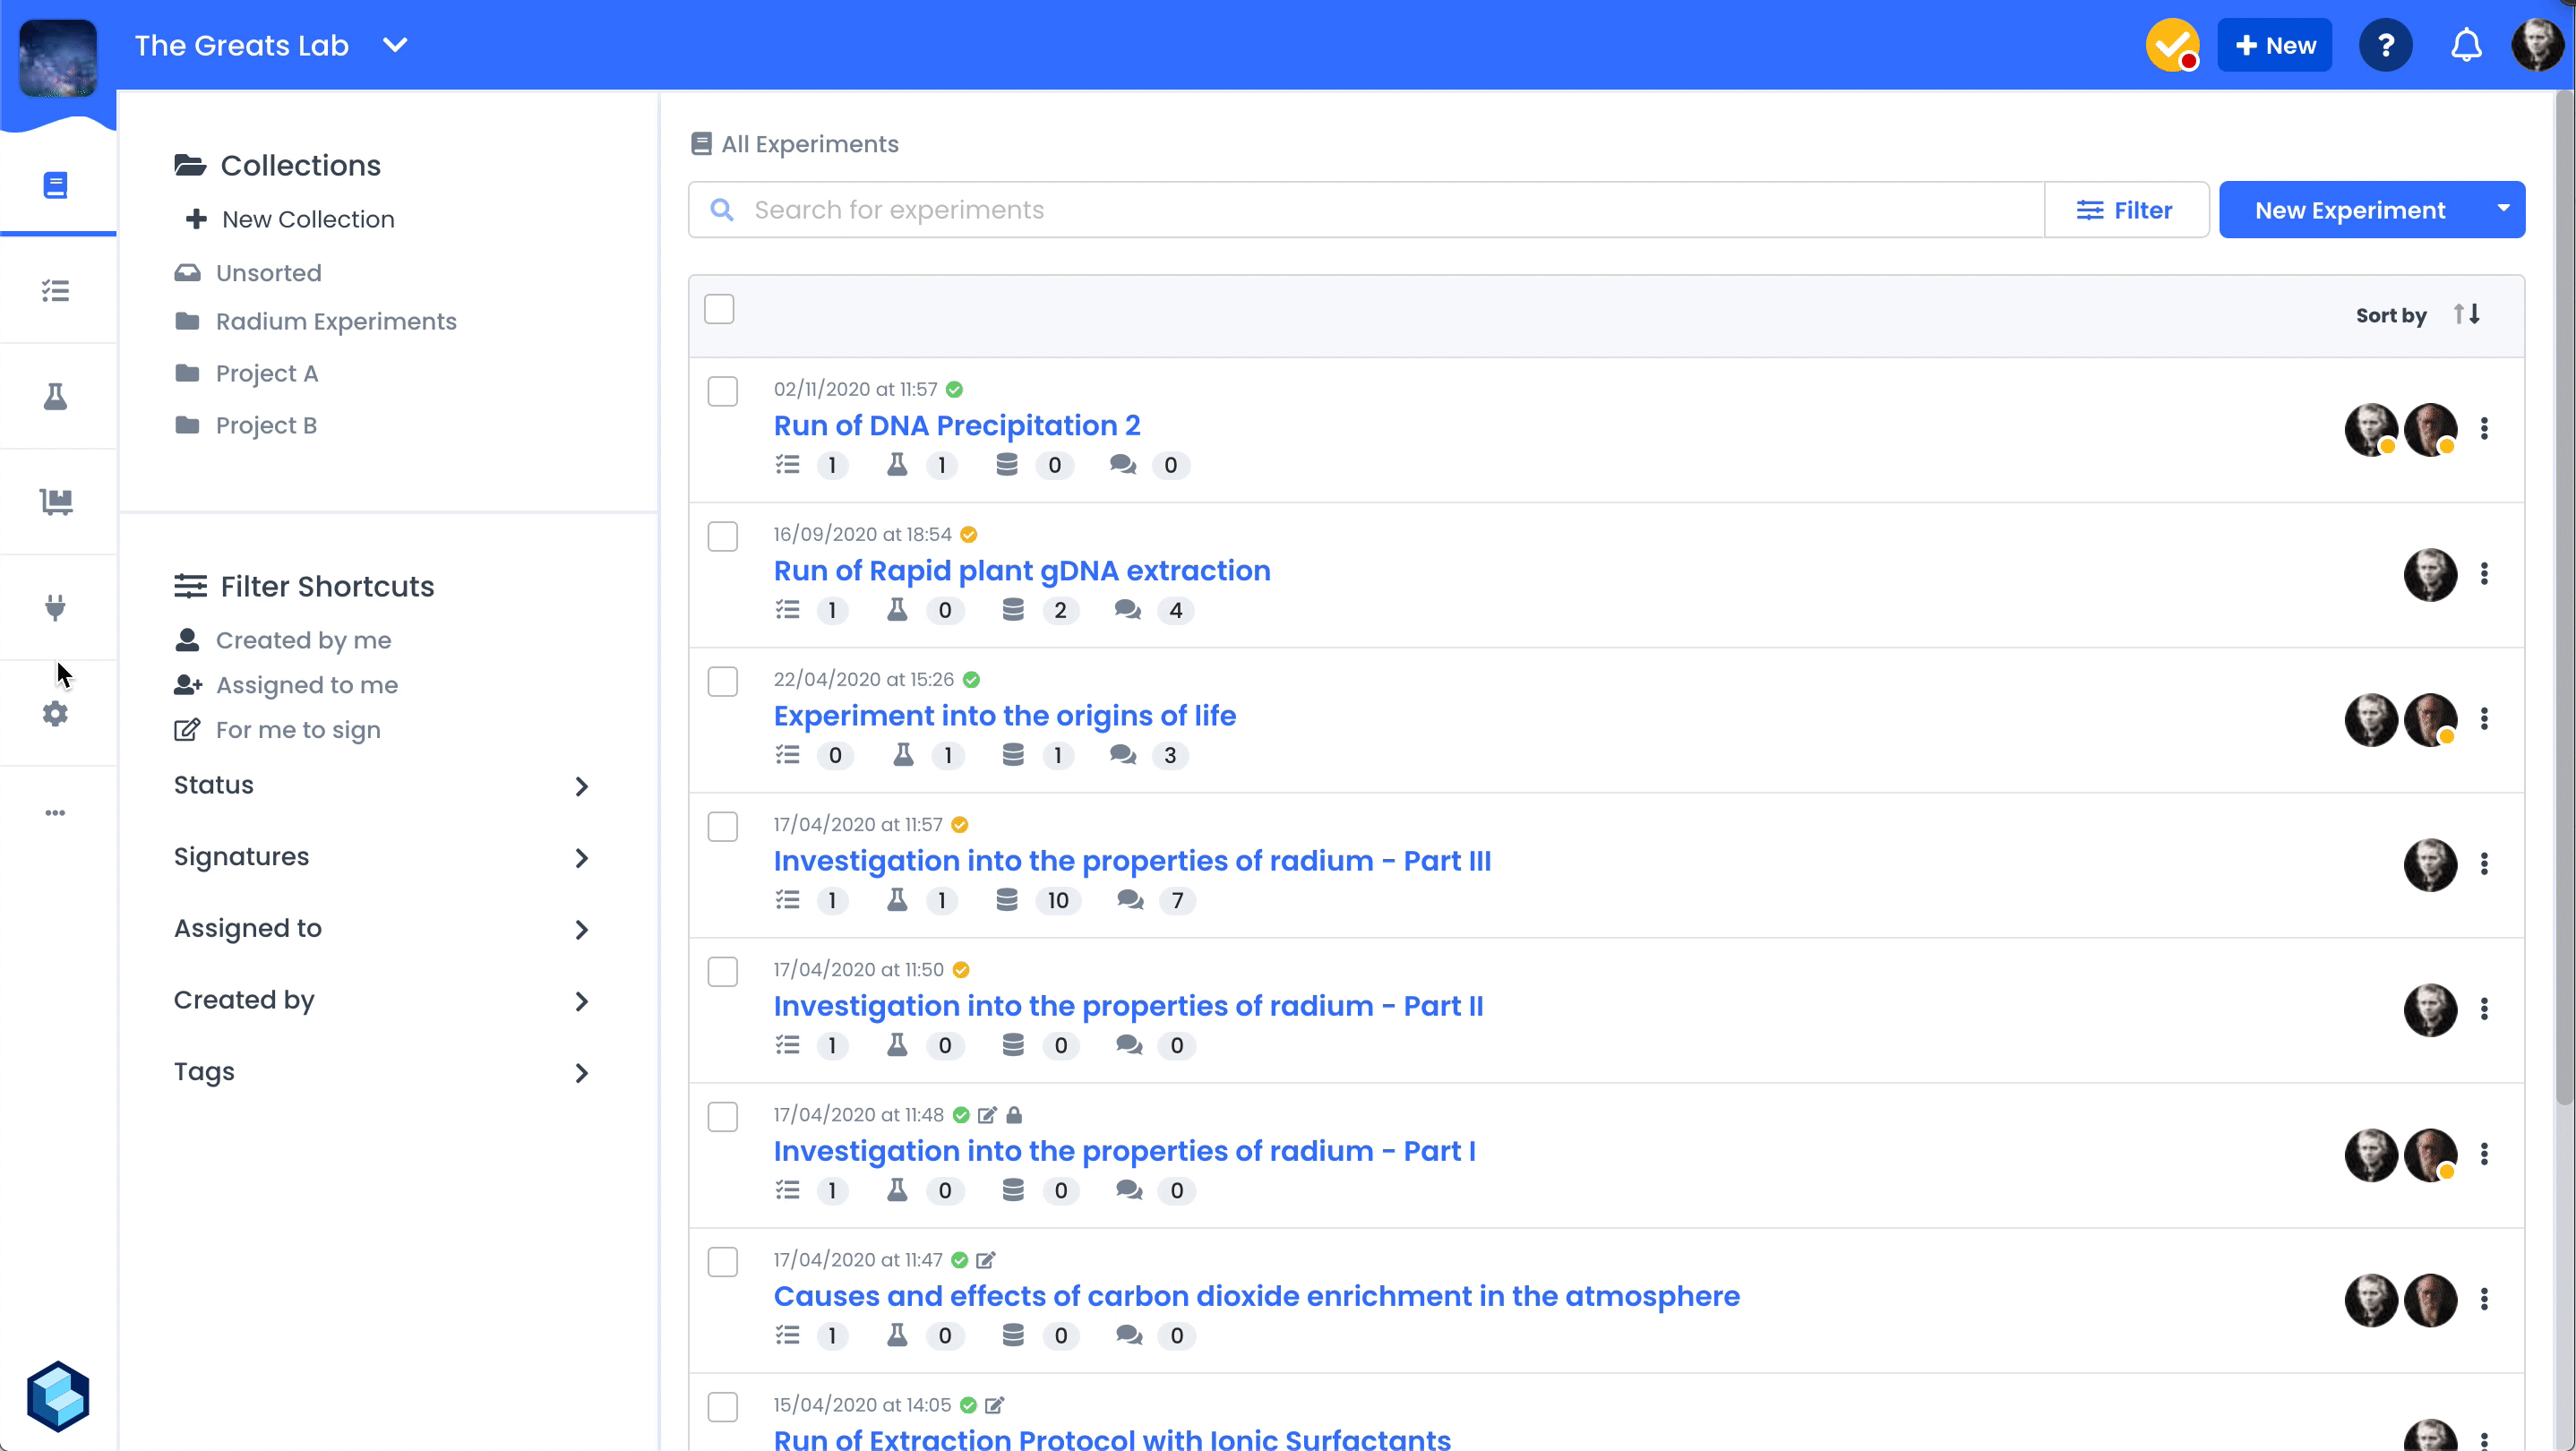Click the Filter button

[2126, 211]
